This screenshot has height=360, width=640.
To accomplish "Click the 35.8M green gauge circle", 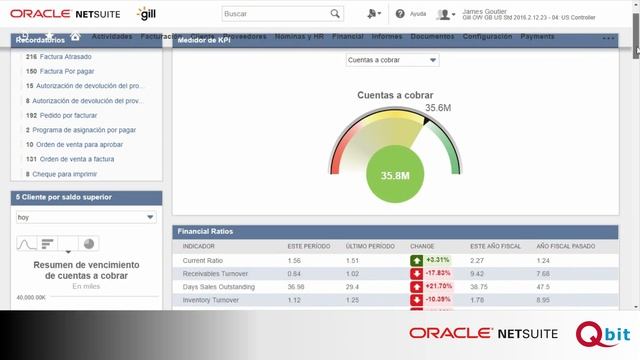I will 395,174.
